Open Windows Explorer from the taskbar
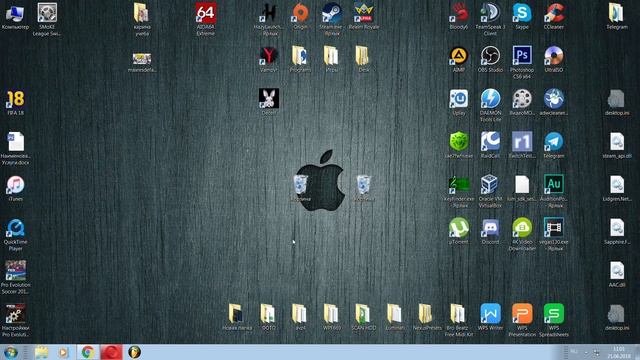This screenshot has height=360, width=640. [41, 352]
